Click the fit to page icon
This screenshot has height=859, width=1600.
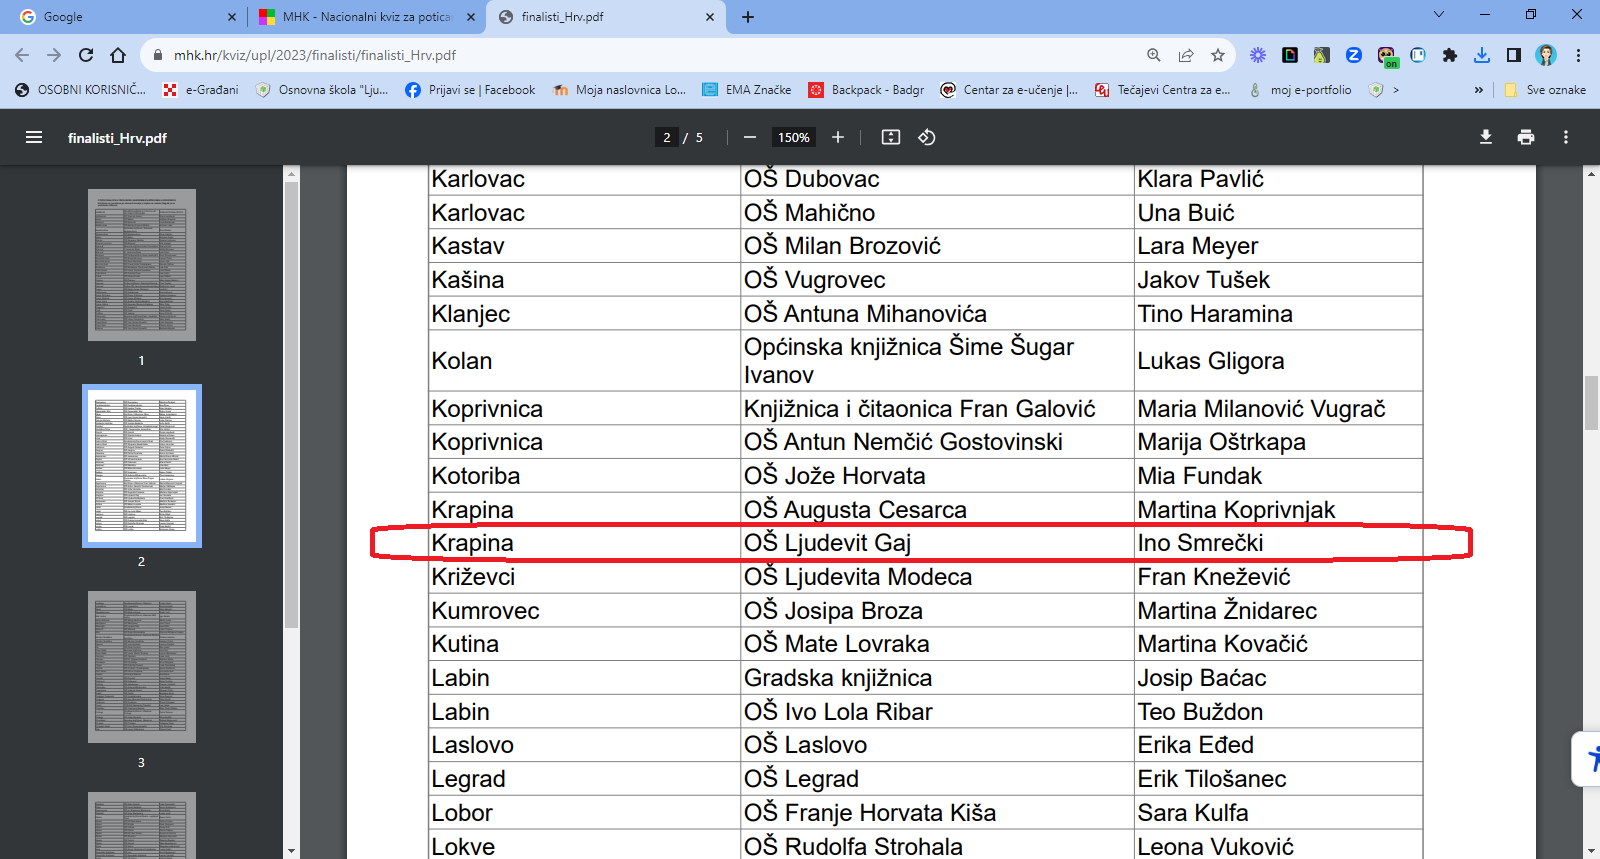click(x=891, y=137)
